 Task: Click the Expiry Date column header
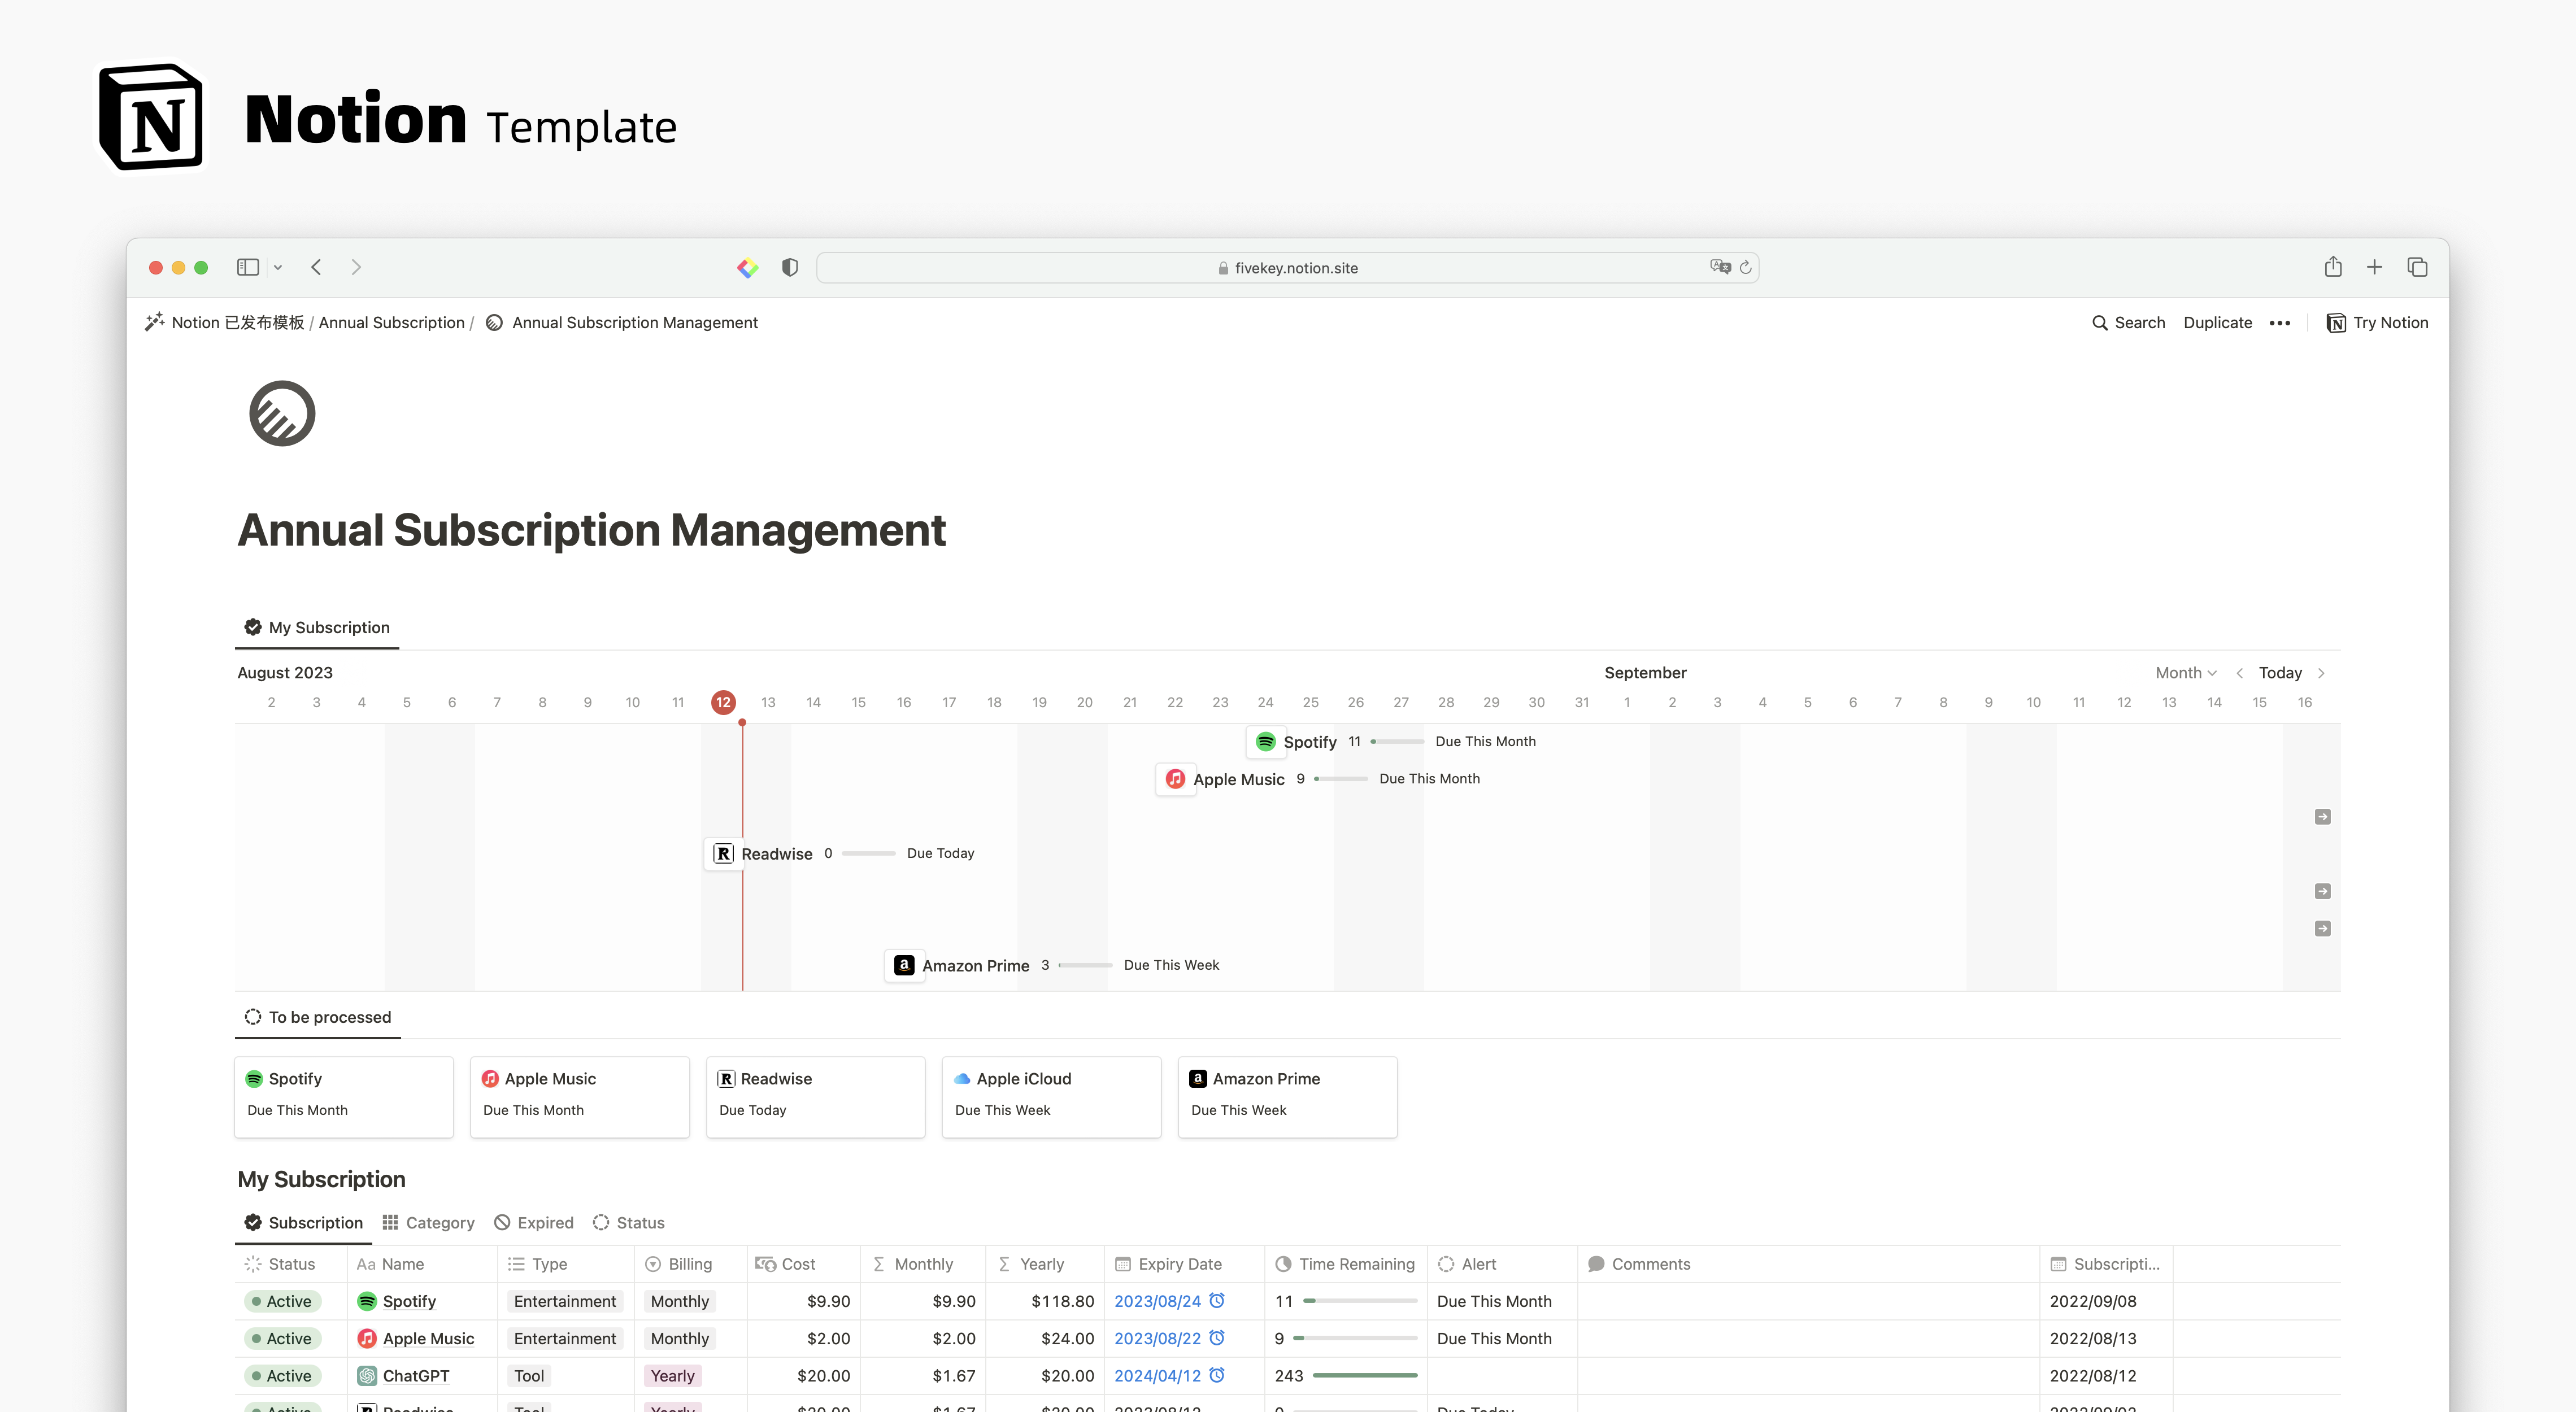1184,1264
